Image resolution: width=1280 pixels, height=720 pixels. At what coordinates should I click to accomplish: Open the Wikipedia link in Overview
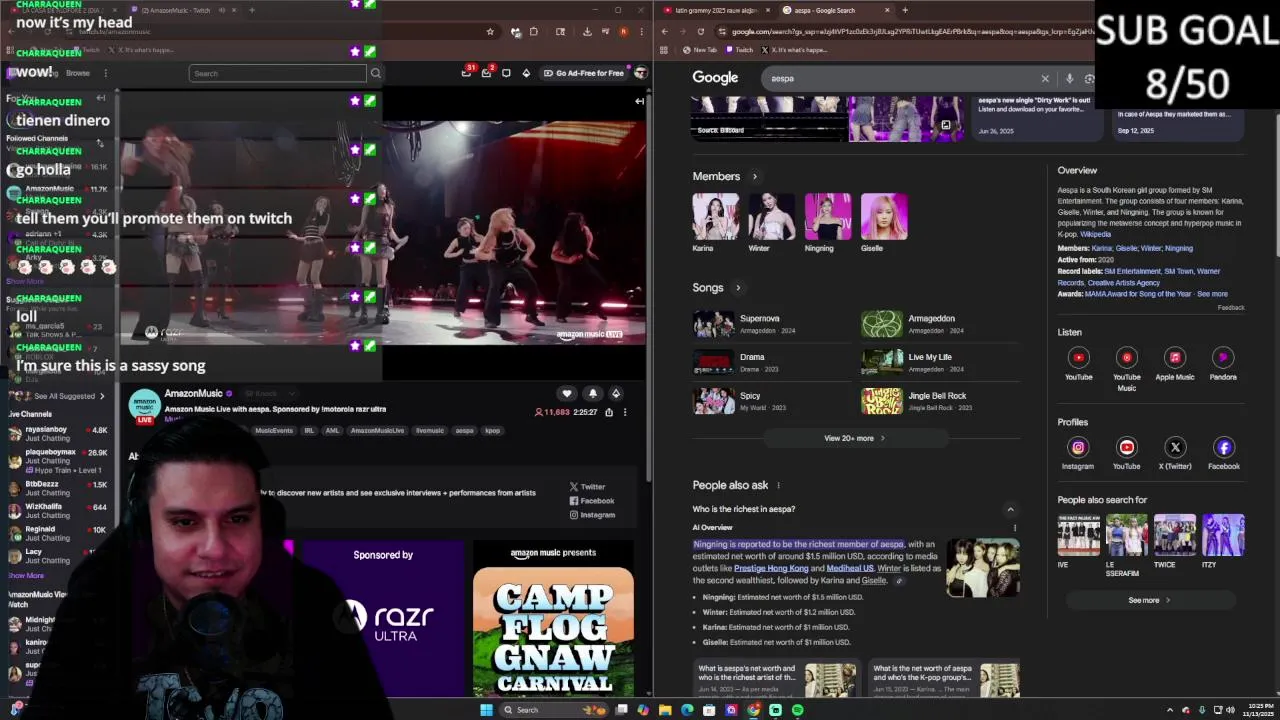[1095, 234]
